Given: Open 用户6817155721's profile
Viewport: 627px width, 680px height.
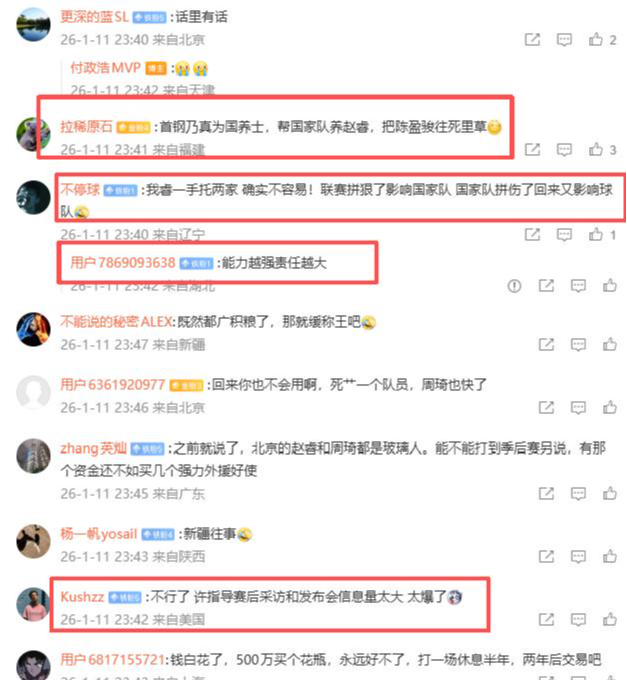Looking at the screenshot, I should tap(112, 660).
